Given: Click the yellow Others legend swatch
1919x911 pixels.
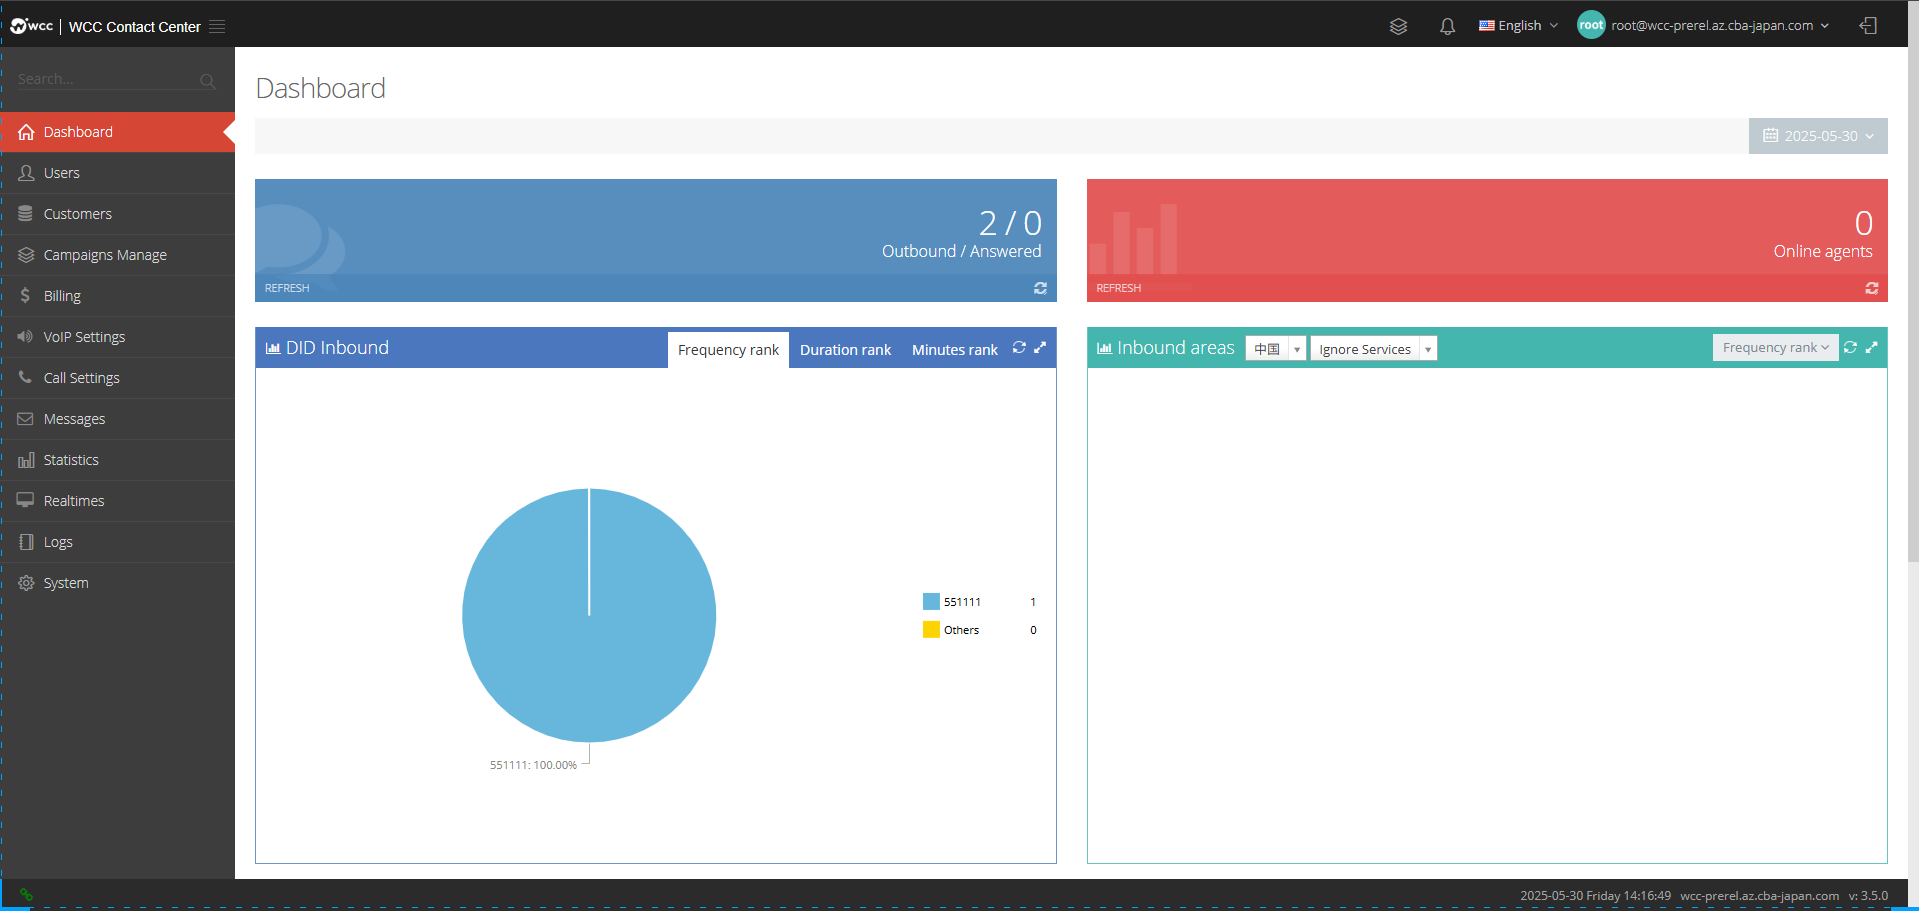Looking at the screenshot, I should [931, 630].
